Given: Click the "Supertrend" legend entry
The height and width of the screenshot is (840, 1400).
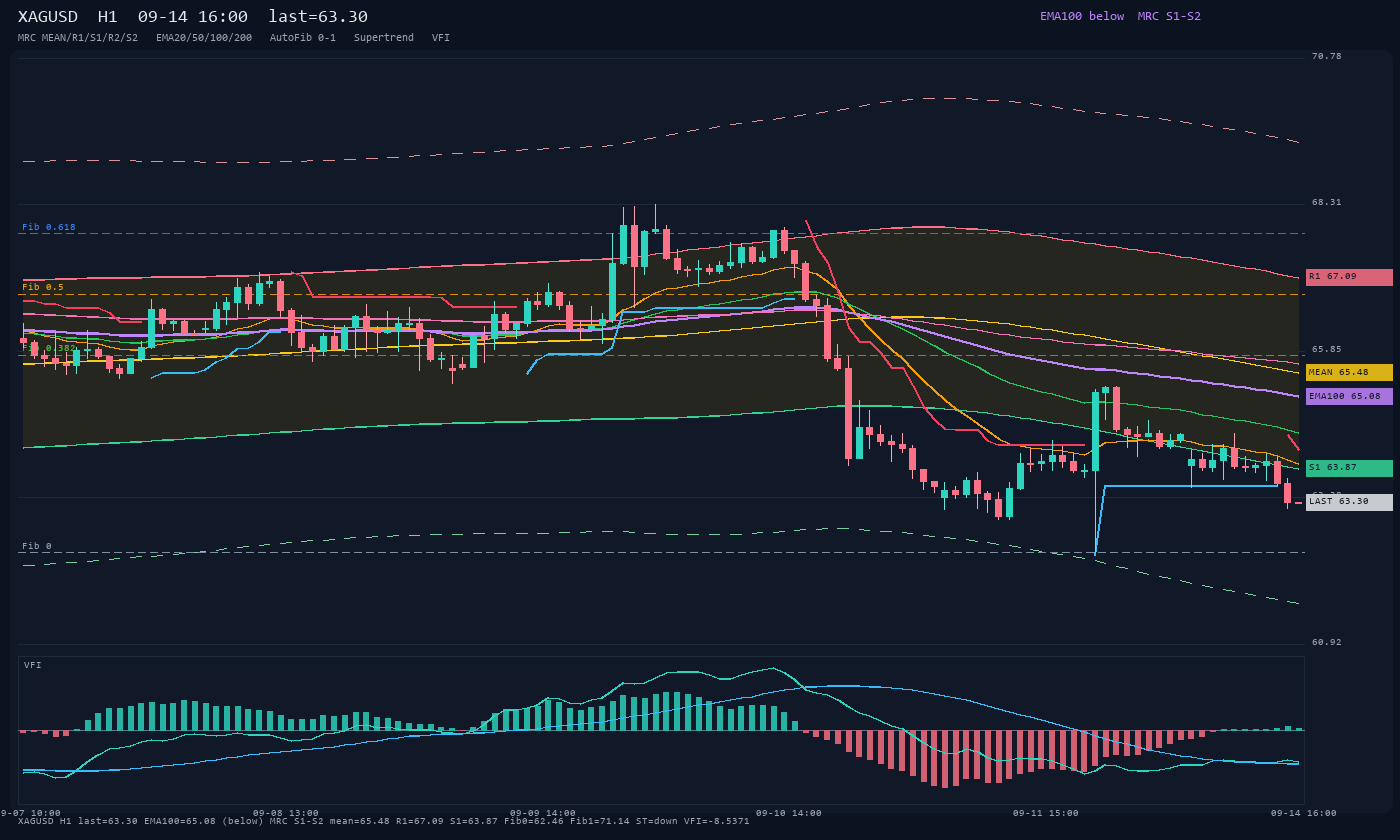Looking at the screenshot, I should coord(384,38).
